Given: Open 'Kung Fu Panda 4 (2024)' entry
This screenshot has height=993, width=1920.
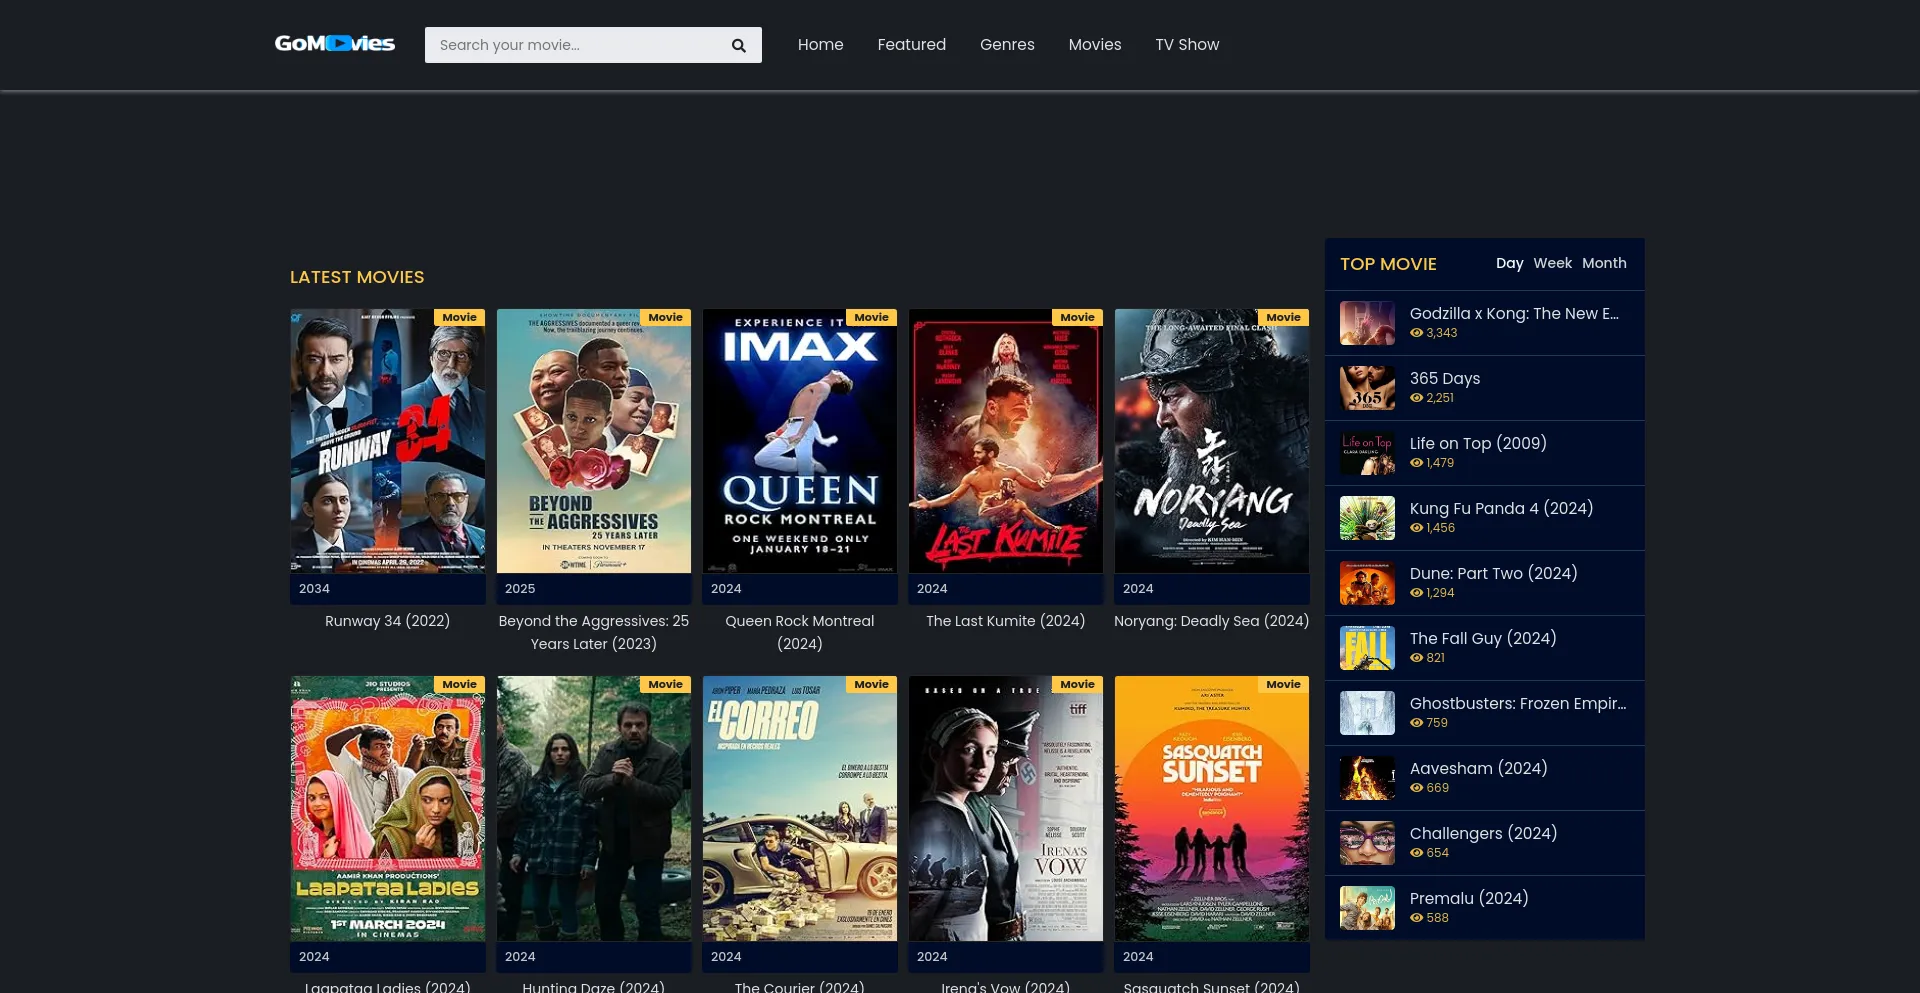Looking at the screenshot, I should point(1501,508).
